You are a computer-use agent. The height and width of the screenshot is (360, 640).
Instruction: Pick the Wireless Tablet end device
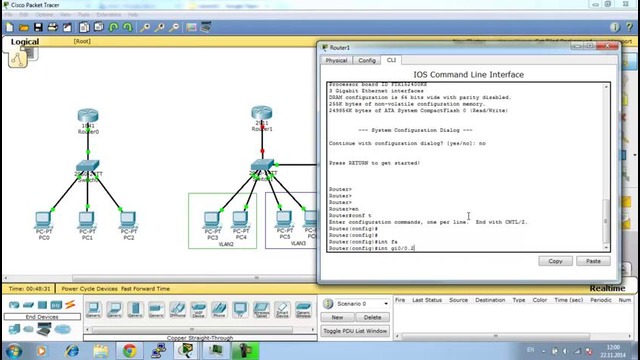pos(261,310)
